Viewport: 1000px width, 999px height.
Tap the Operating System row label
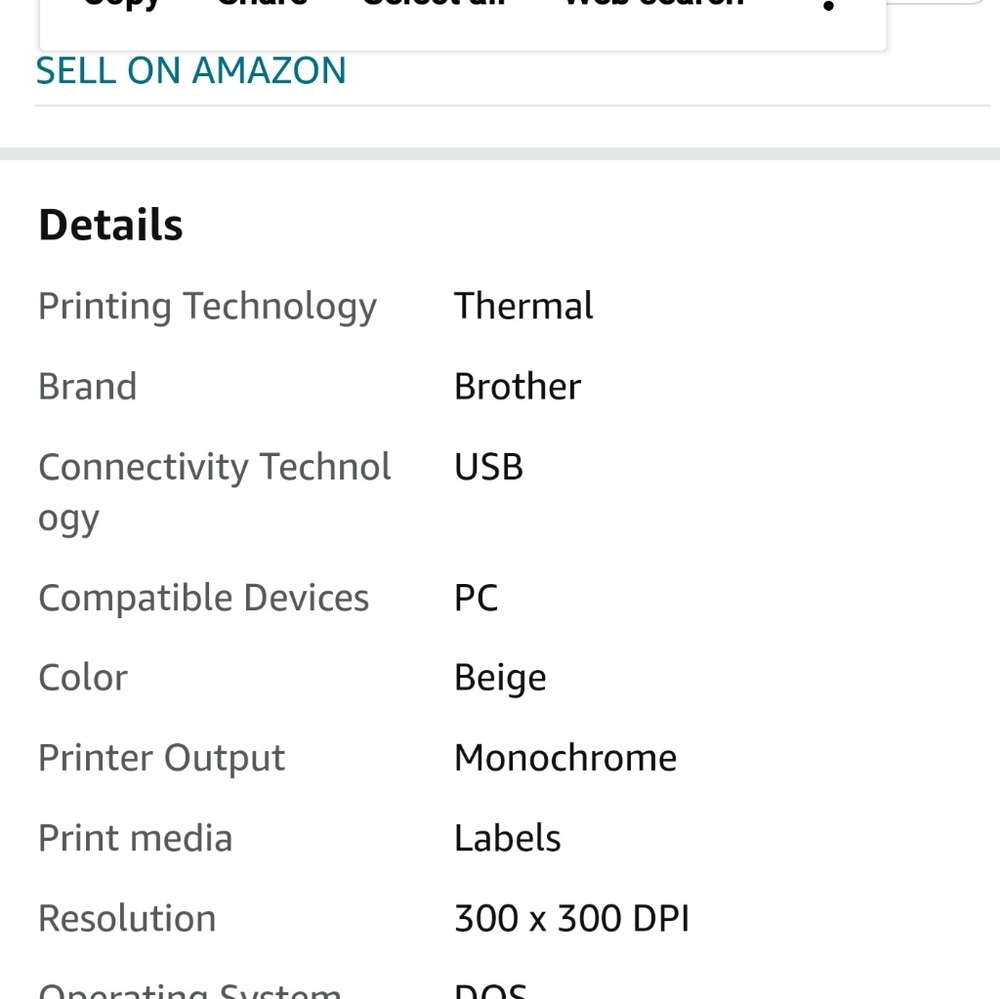click(189, 990)
